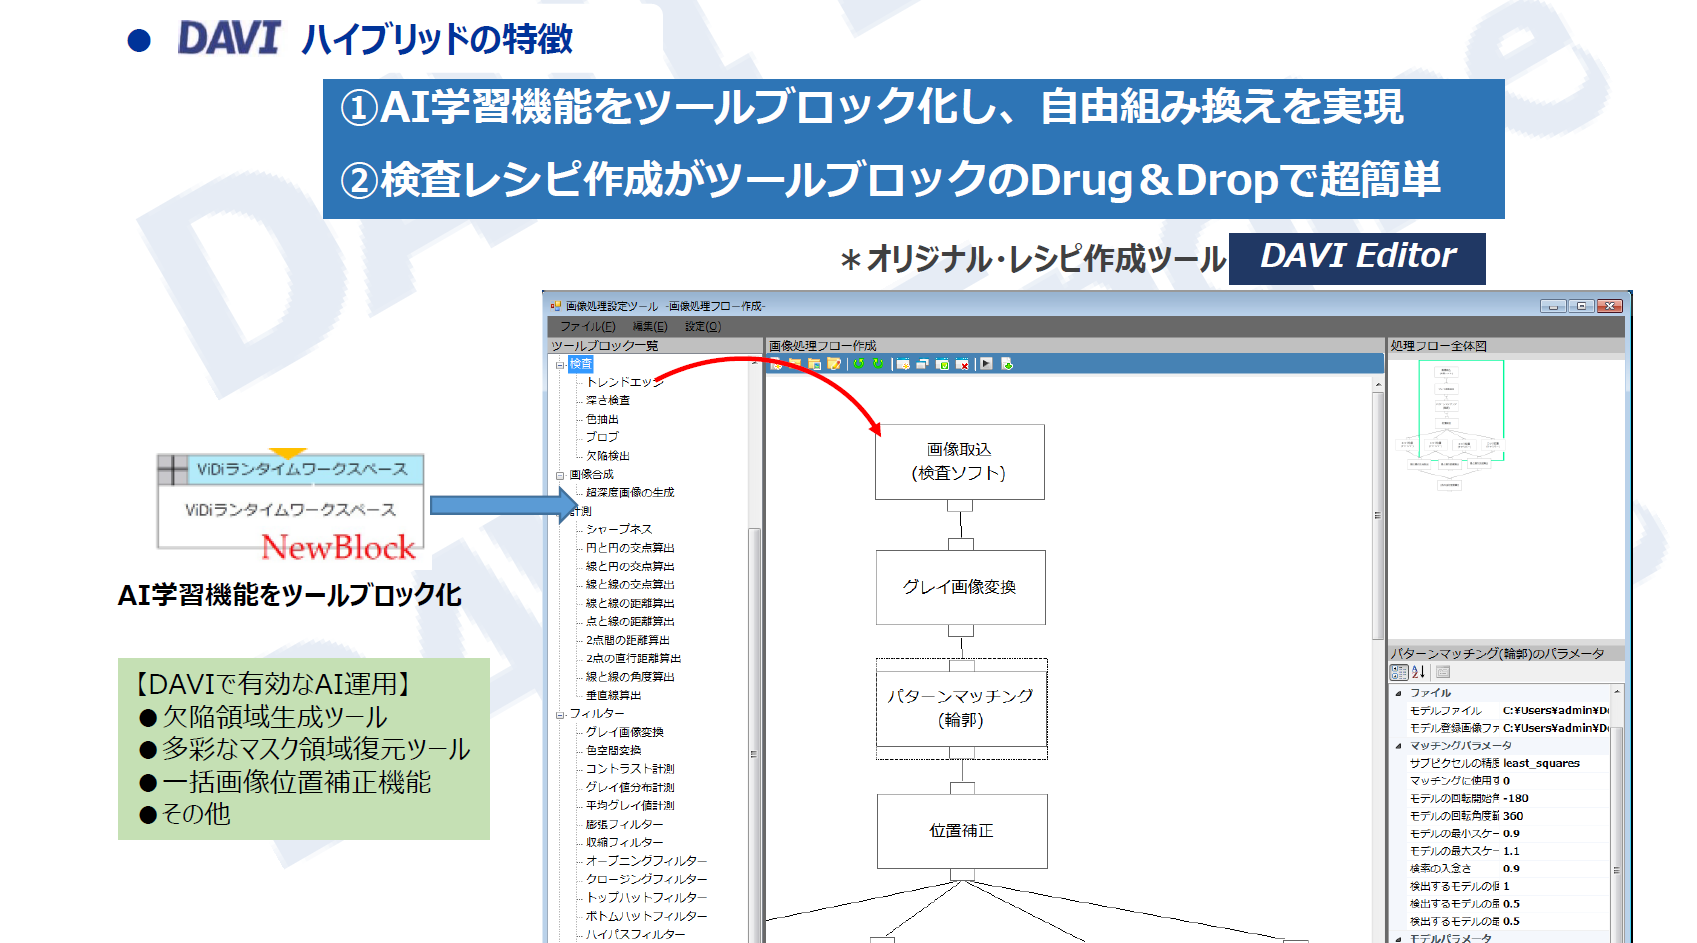Select the グレイ画像変換 flow block
This screenshot has width=1697, height=943.
(x=960, y=587)
